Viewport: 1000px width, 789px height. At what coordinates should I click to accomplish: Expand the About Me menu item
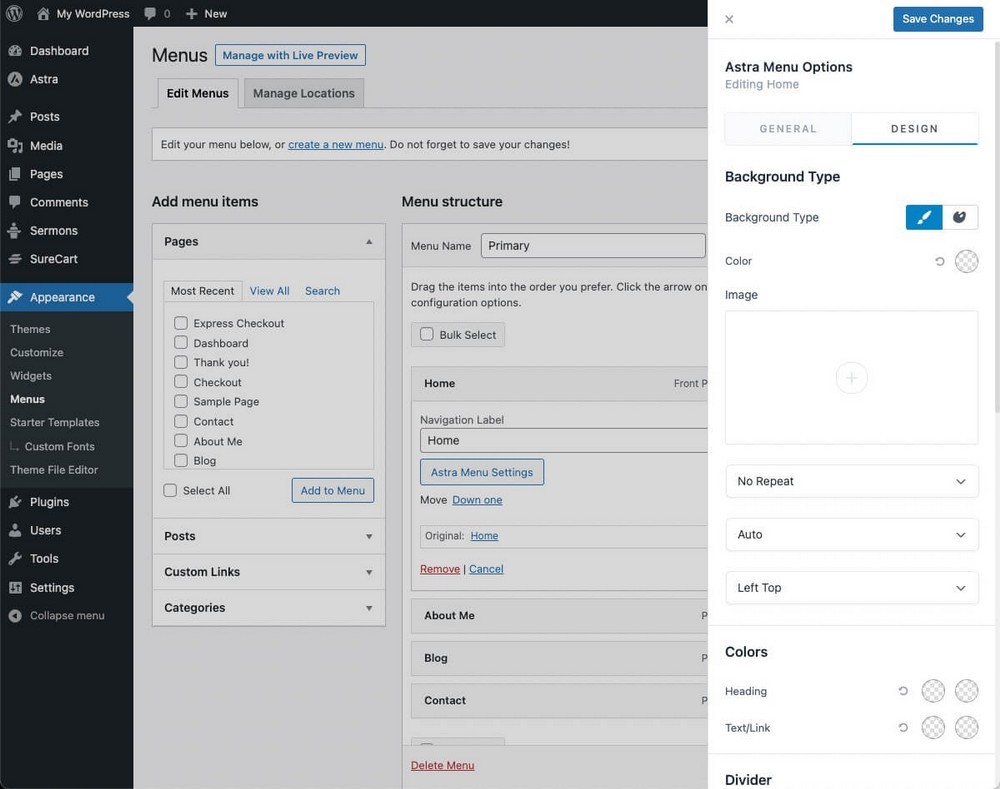tap(559, 616)
